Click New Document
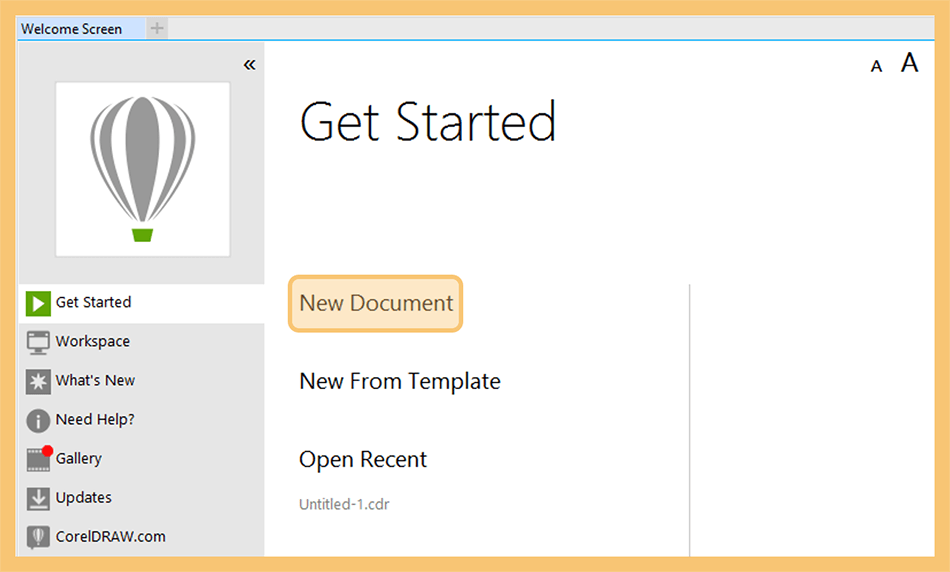Viewport: 950px width, 572px height. click(x=376, y=304)
